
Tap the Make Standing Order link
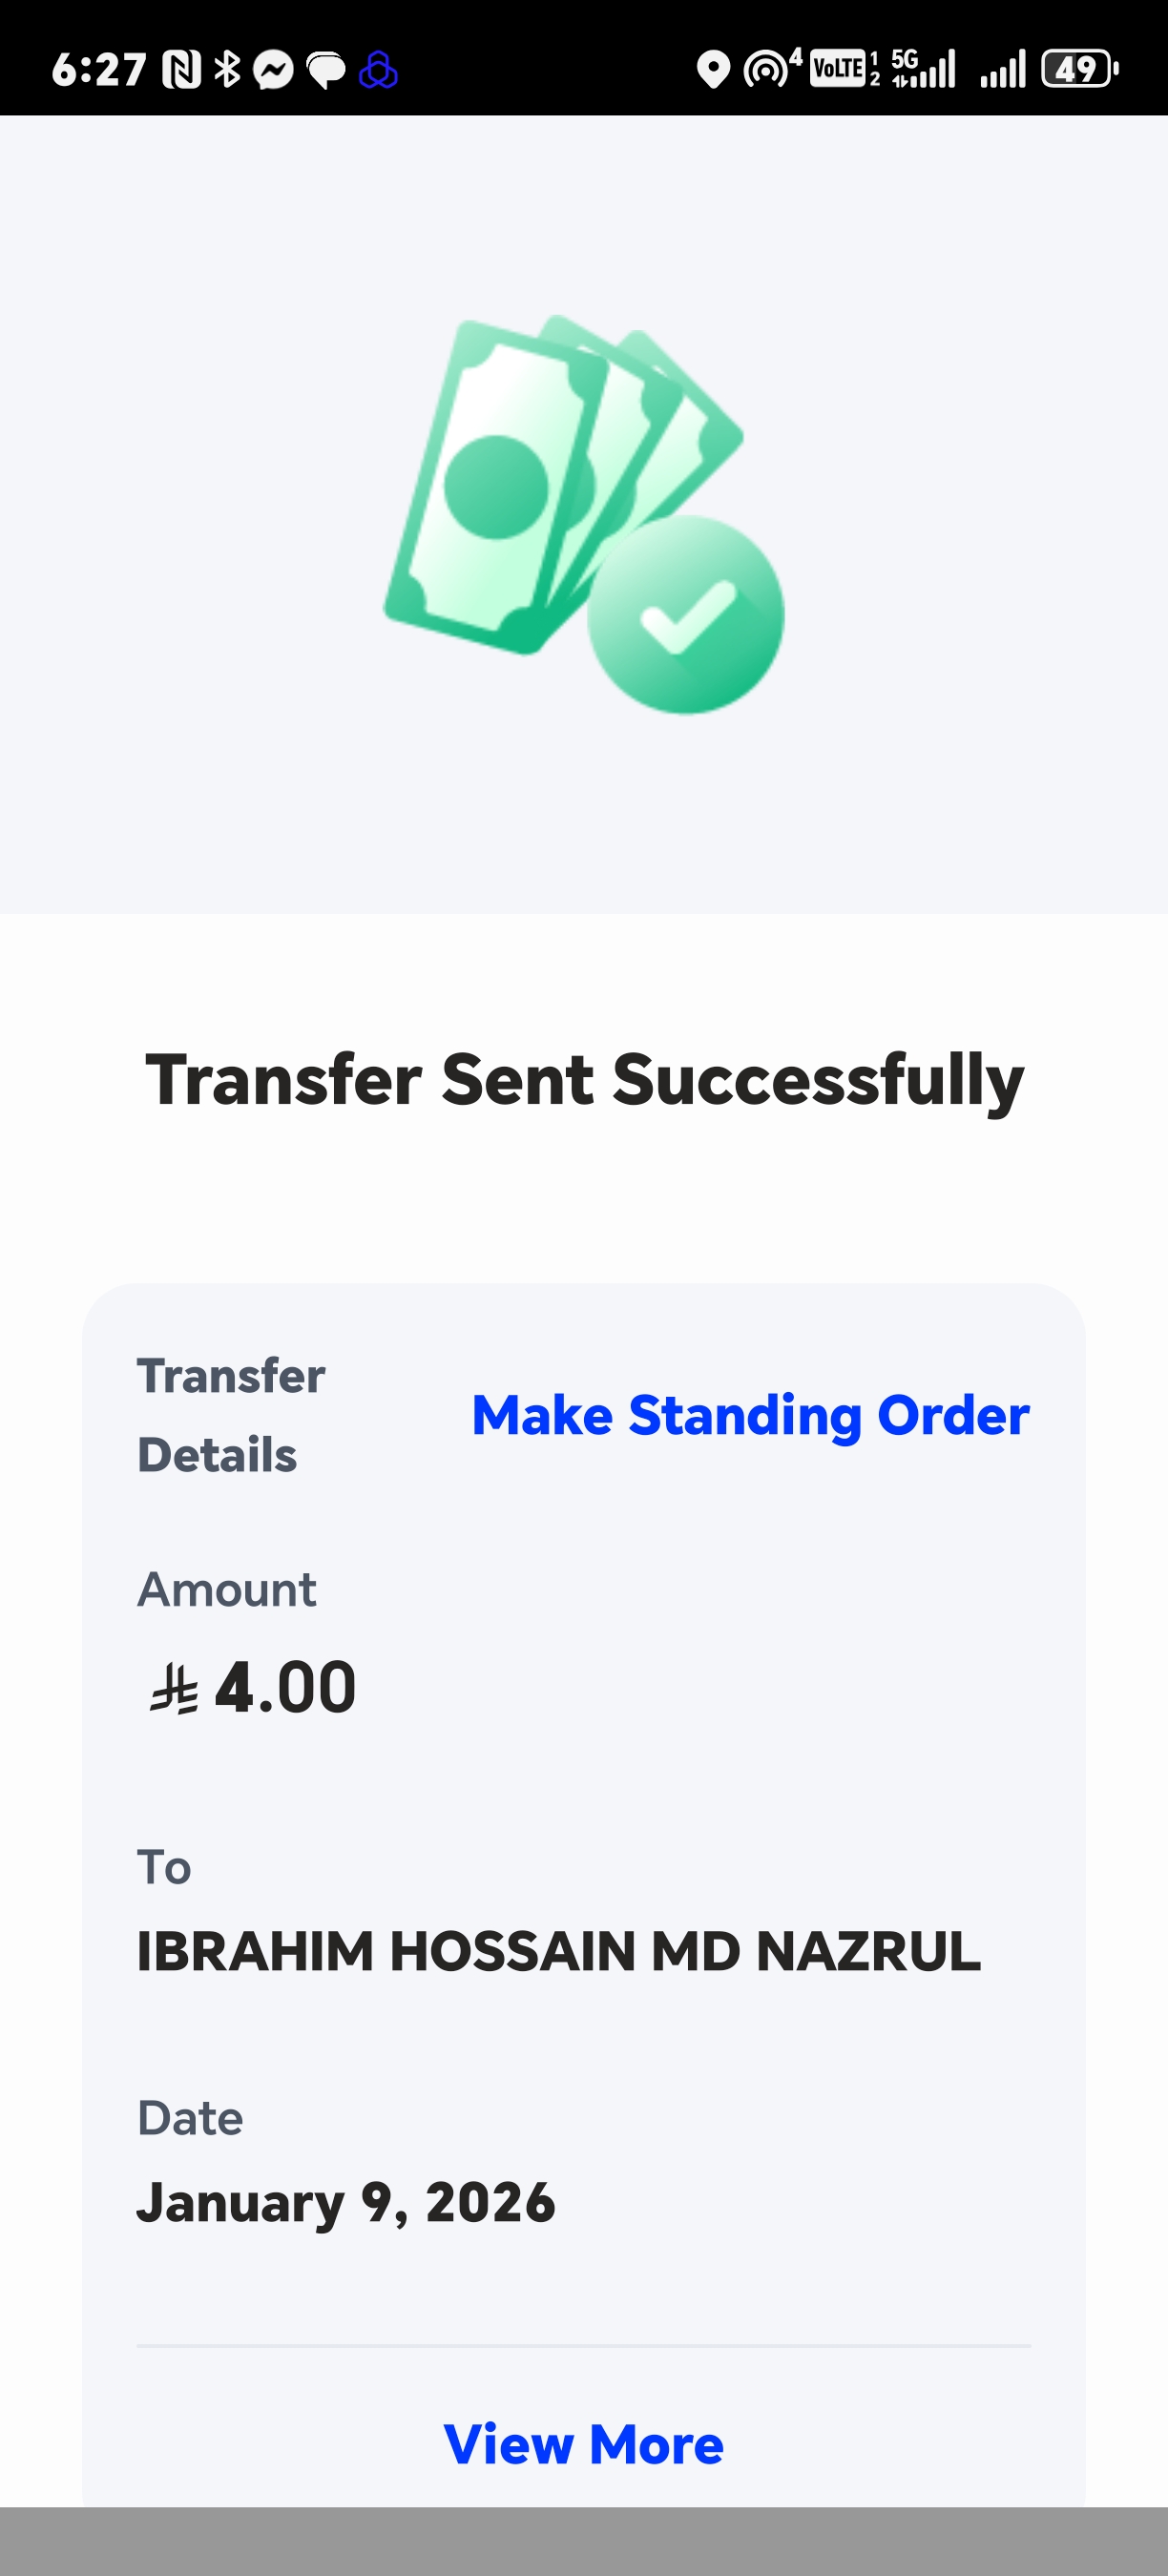750,1415
